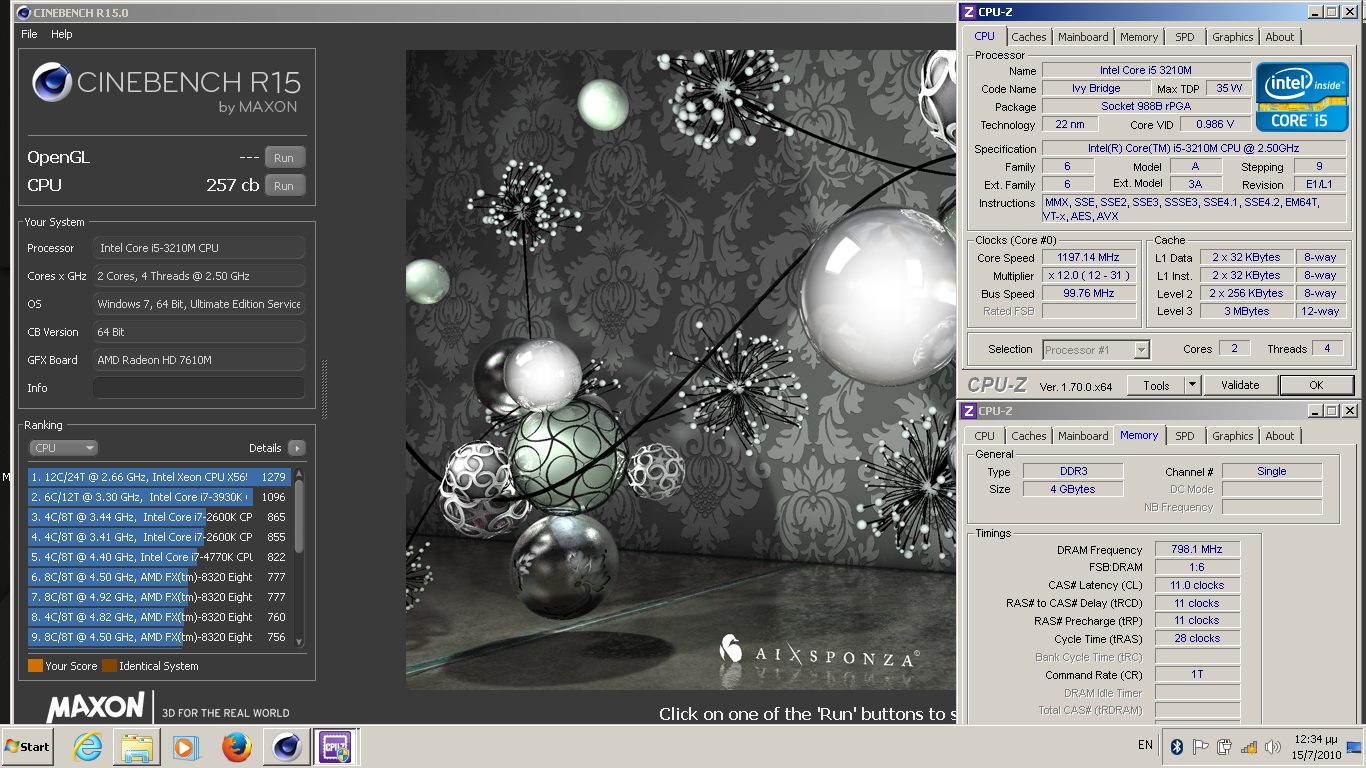Click the EN language indicator in taskbar
The height and width of the screenshot is (768, 1366).
tap(1145, 746)
